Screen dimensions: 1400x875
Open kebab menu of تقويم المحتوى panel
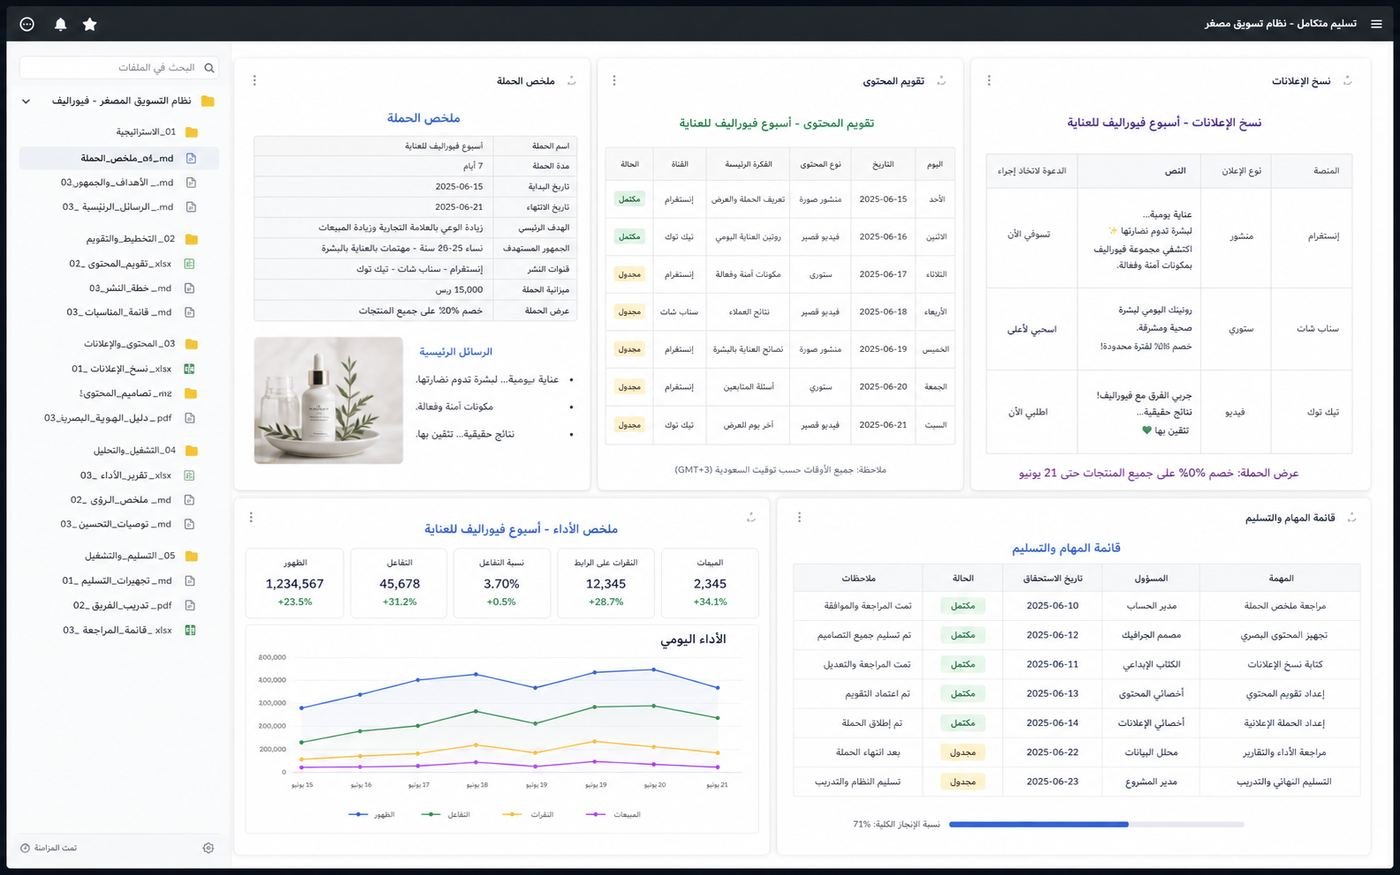tap(614, 81)
